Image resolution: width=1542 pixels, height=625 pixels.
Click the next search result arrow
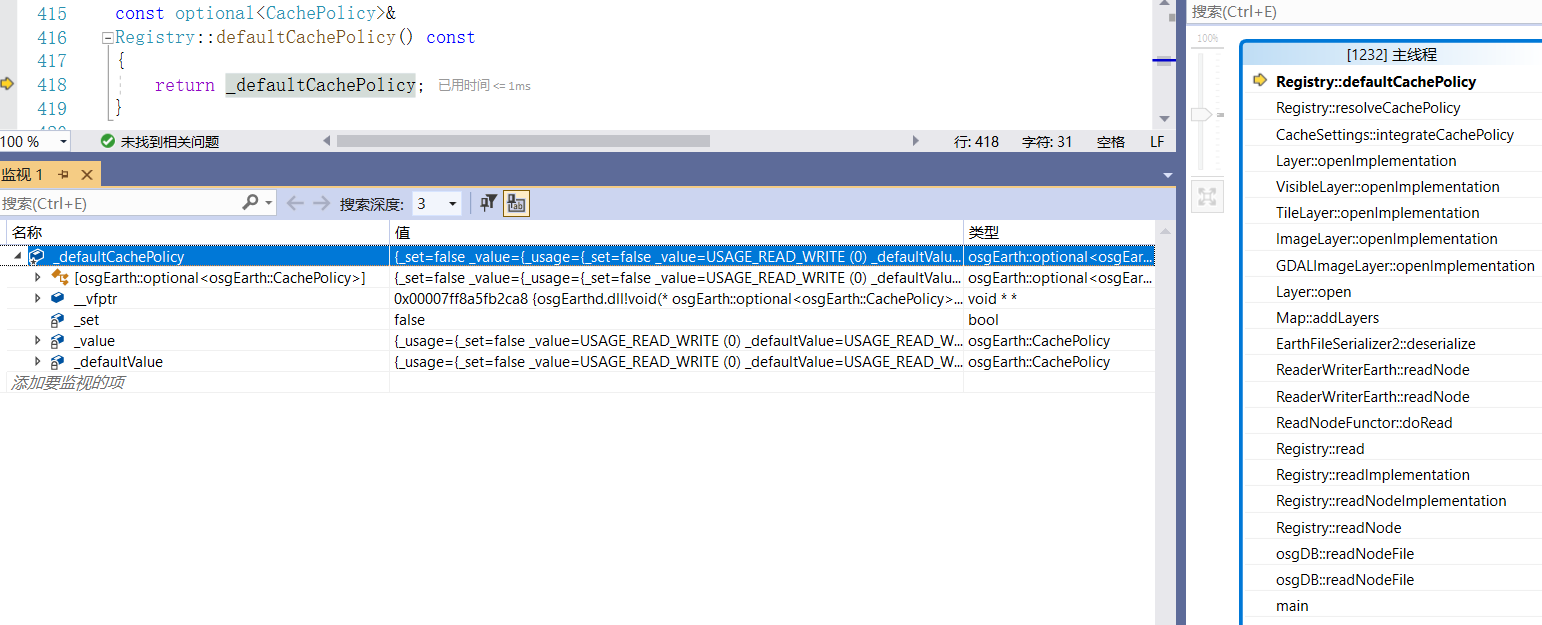pyautogui.click(x=321, y=203)
